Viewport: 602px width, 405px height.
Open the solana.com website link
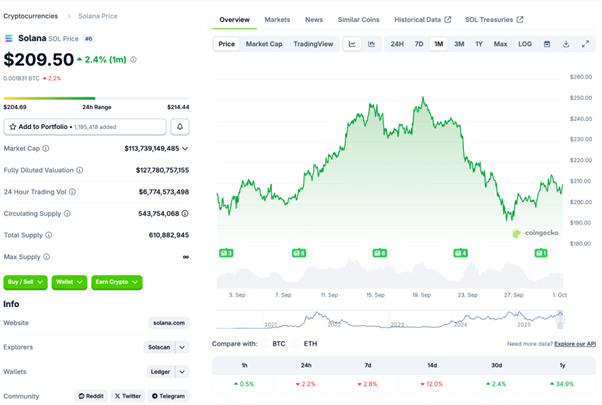[167, 323]
